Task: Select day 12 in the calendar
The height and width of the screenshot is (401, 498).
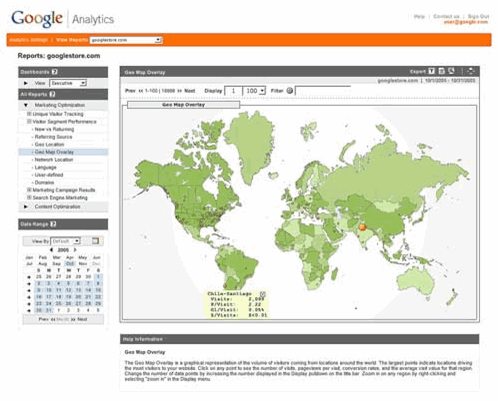Action: coord(68,290)
